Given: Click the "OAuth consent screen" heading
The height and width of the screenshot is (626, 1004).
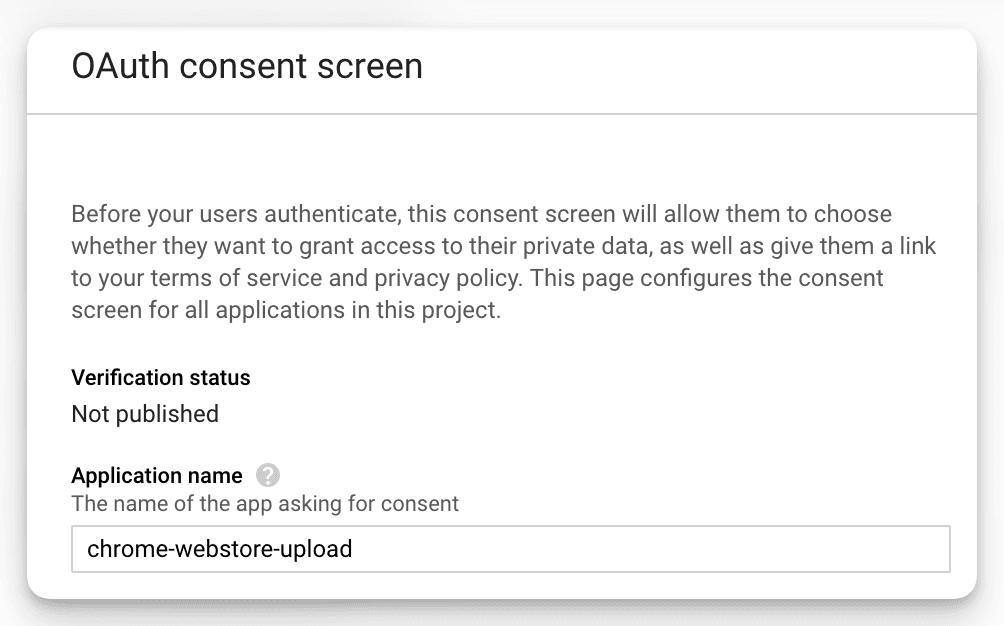Looking at the screenshot, I should point(247,67).
